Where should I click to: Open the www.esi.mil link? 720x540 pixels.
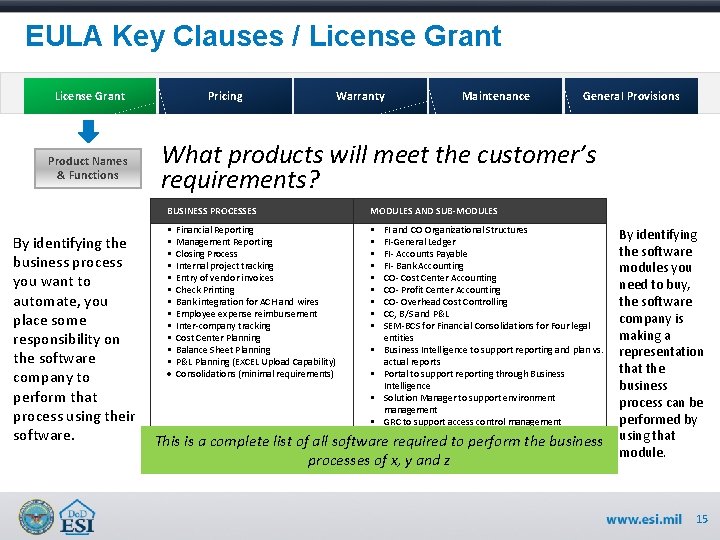click(x=644, y=519)
